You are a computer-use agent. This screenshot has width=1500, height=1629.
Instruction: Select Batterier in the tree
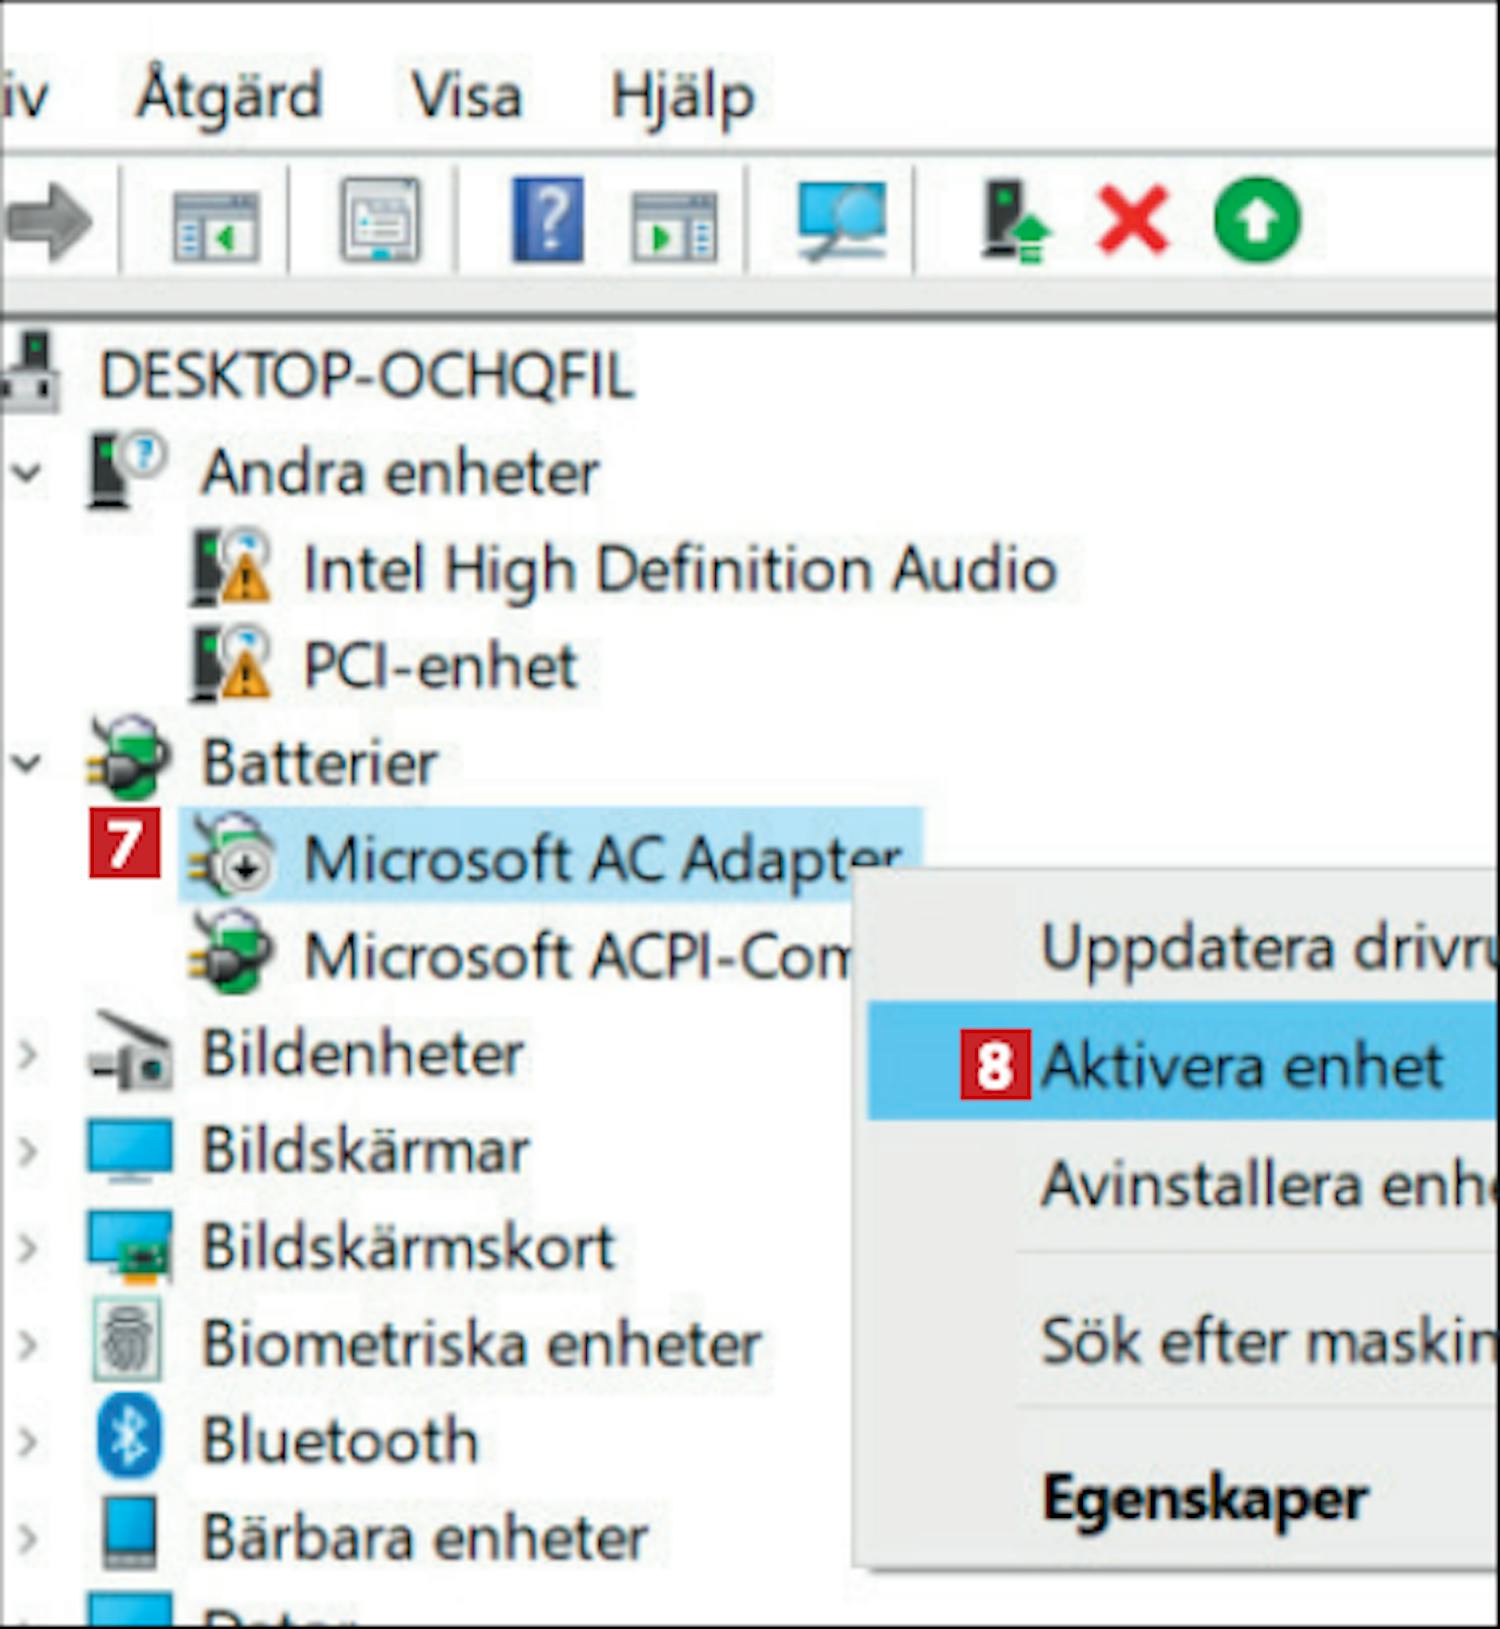coord(320,763)
